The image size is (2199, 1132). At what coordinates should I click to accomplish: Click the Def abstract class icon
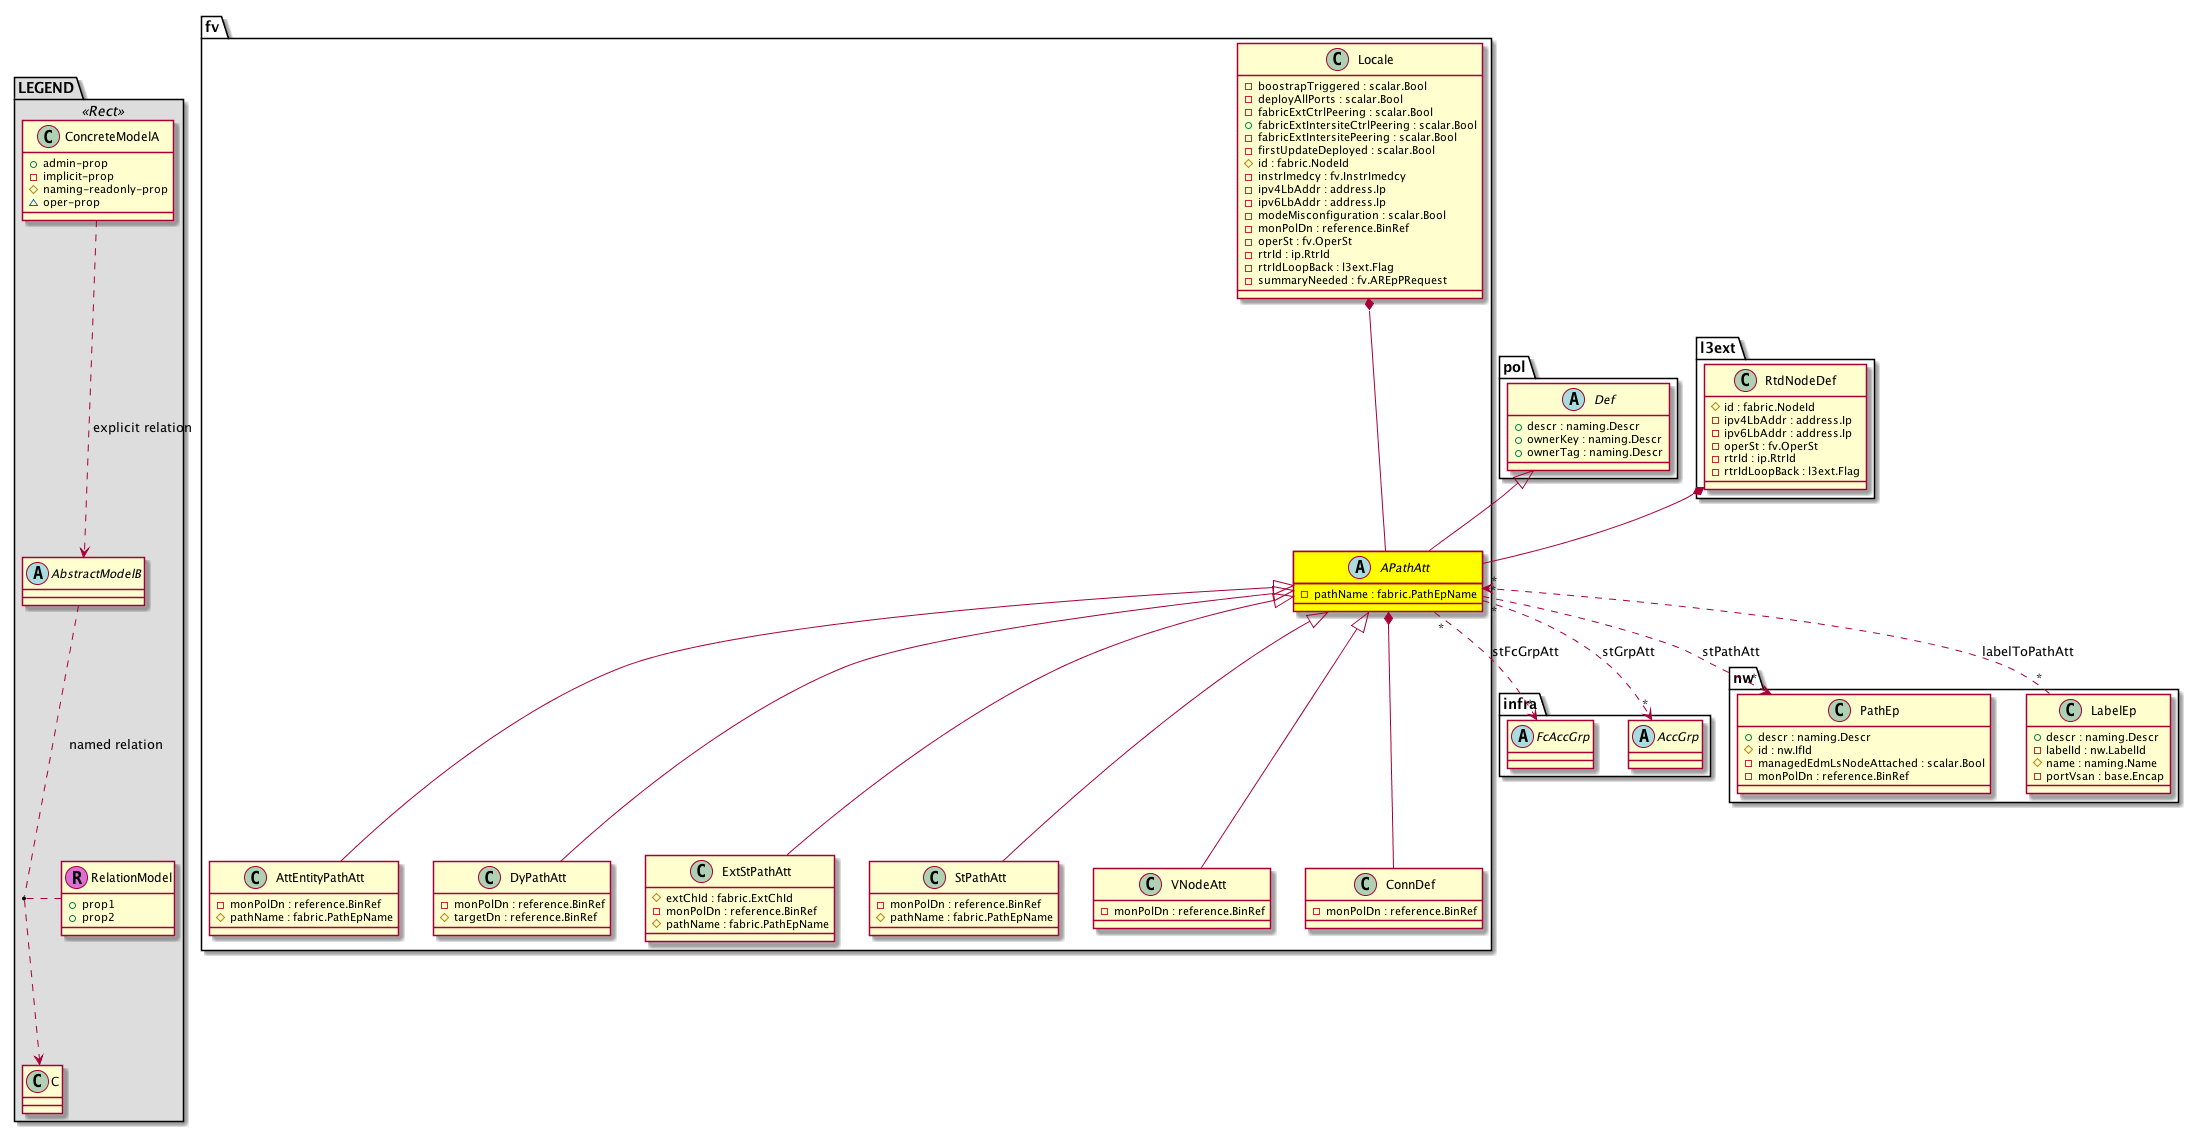[x=1574, y=400]
